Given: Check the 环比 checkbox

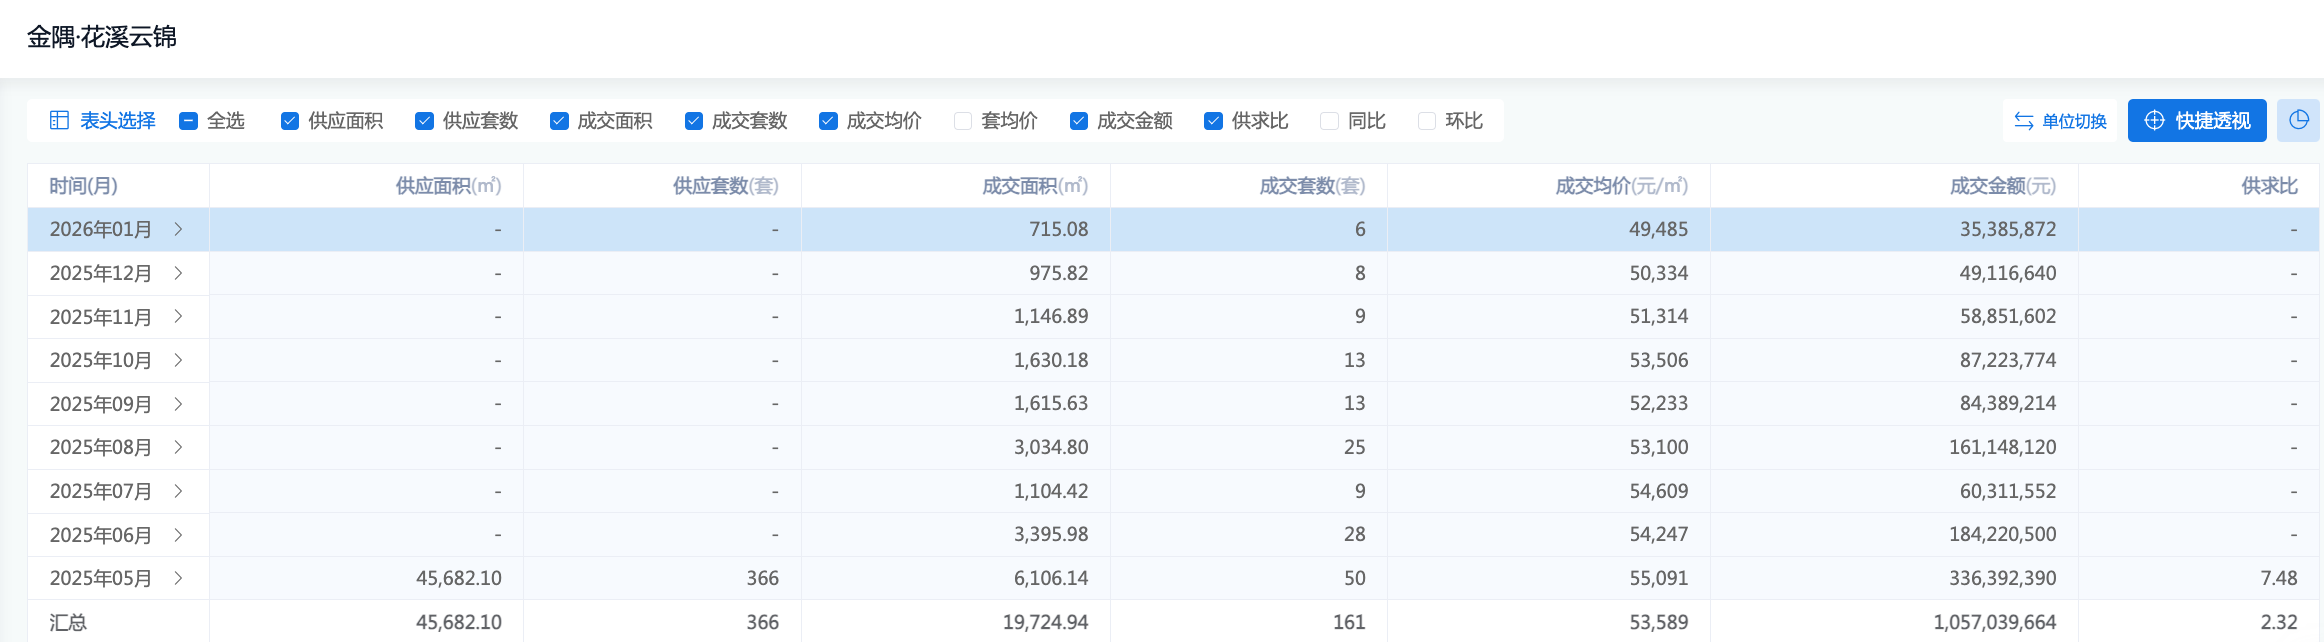Looking at the screenshot, I should (1427, 121).
